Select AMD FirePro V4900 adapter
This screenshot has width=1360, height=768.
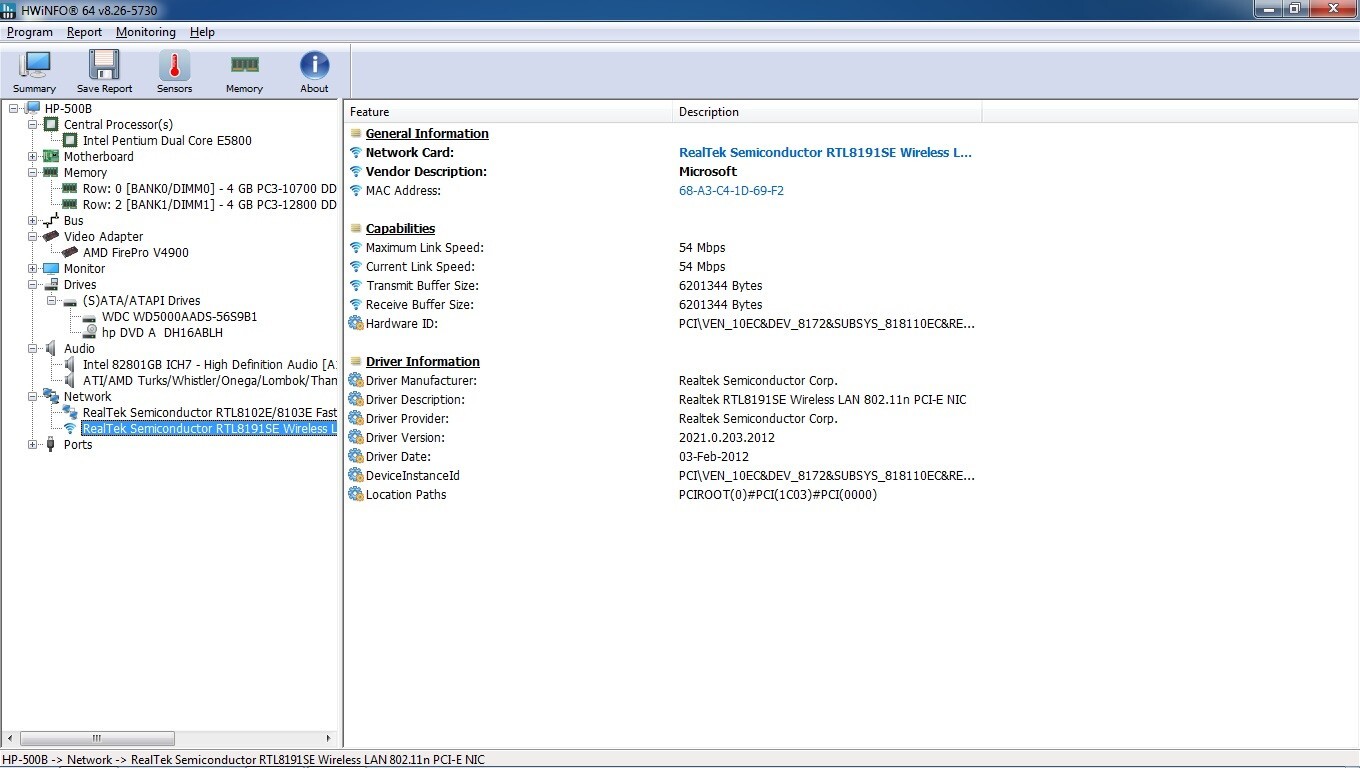click(x=135, y=252)
